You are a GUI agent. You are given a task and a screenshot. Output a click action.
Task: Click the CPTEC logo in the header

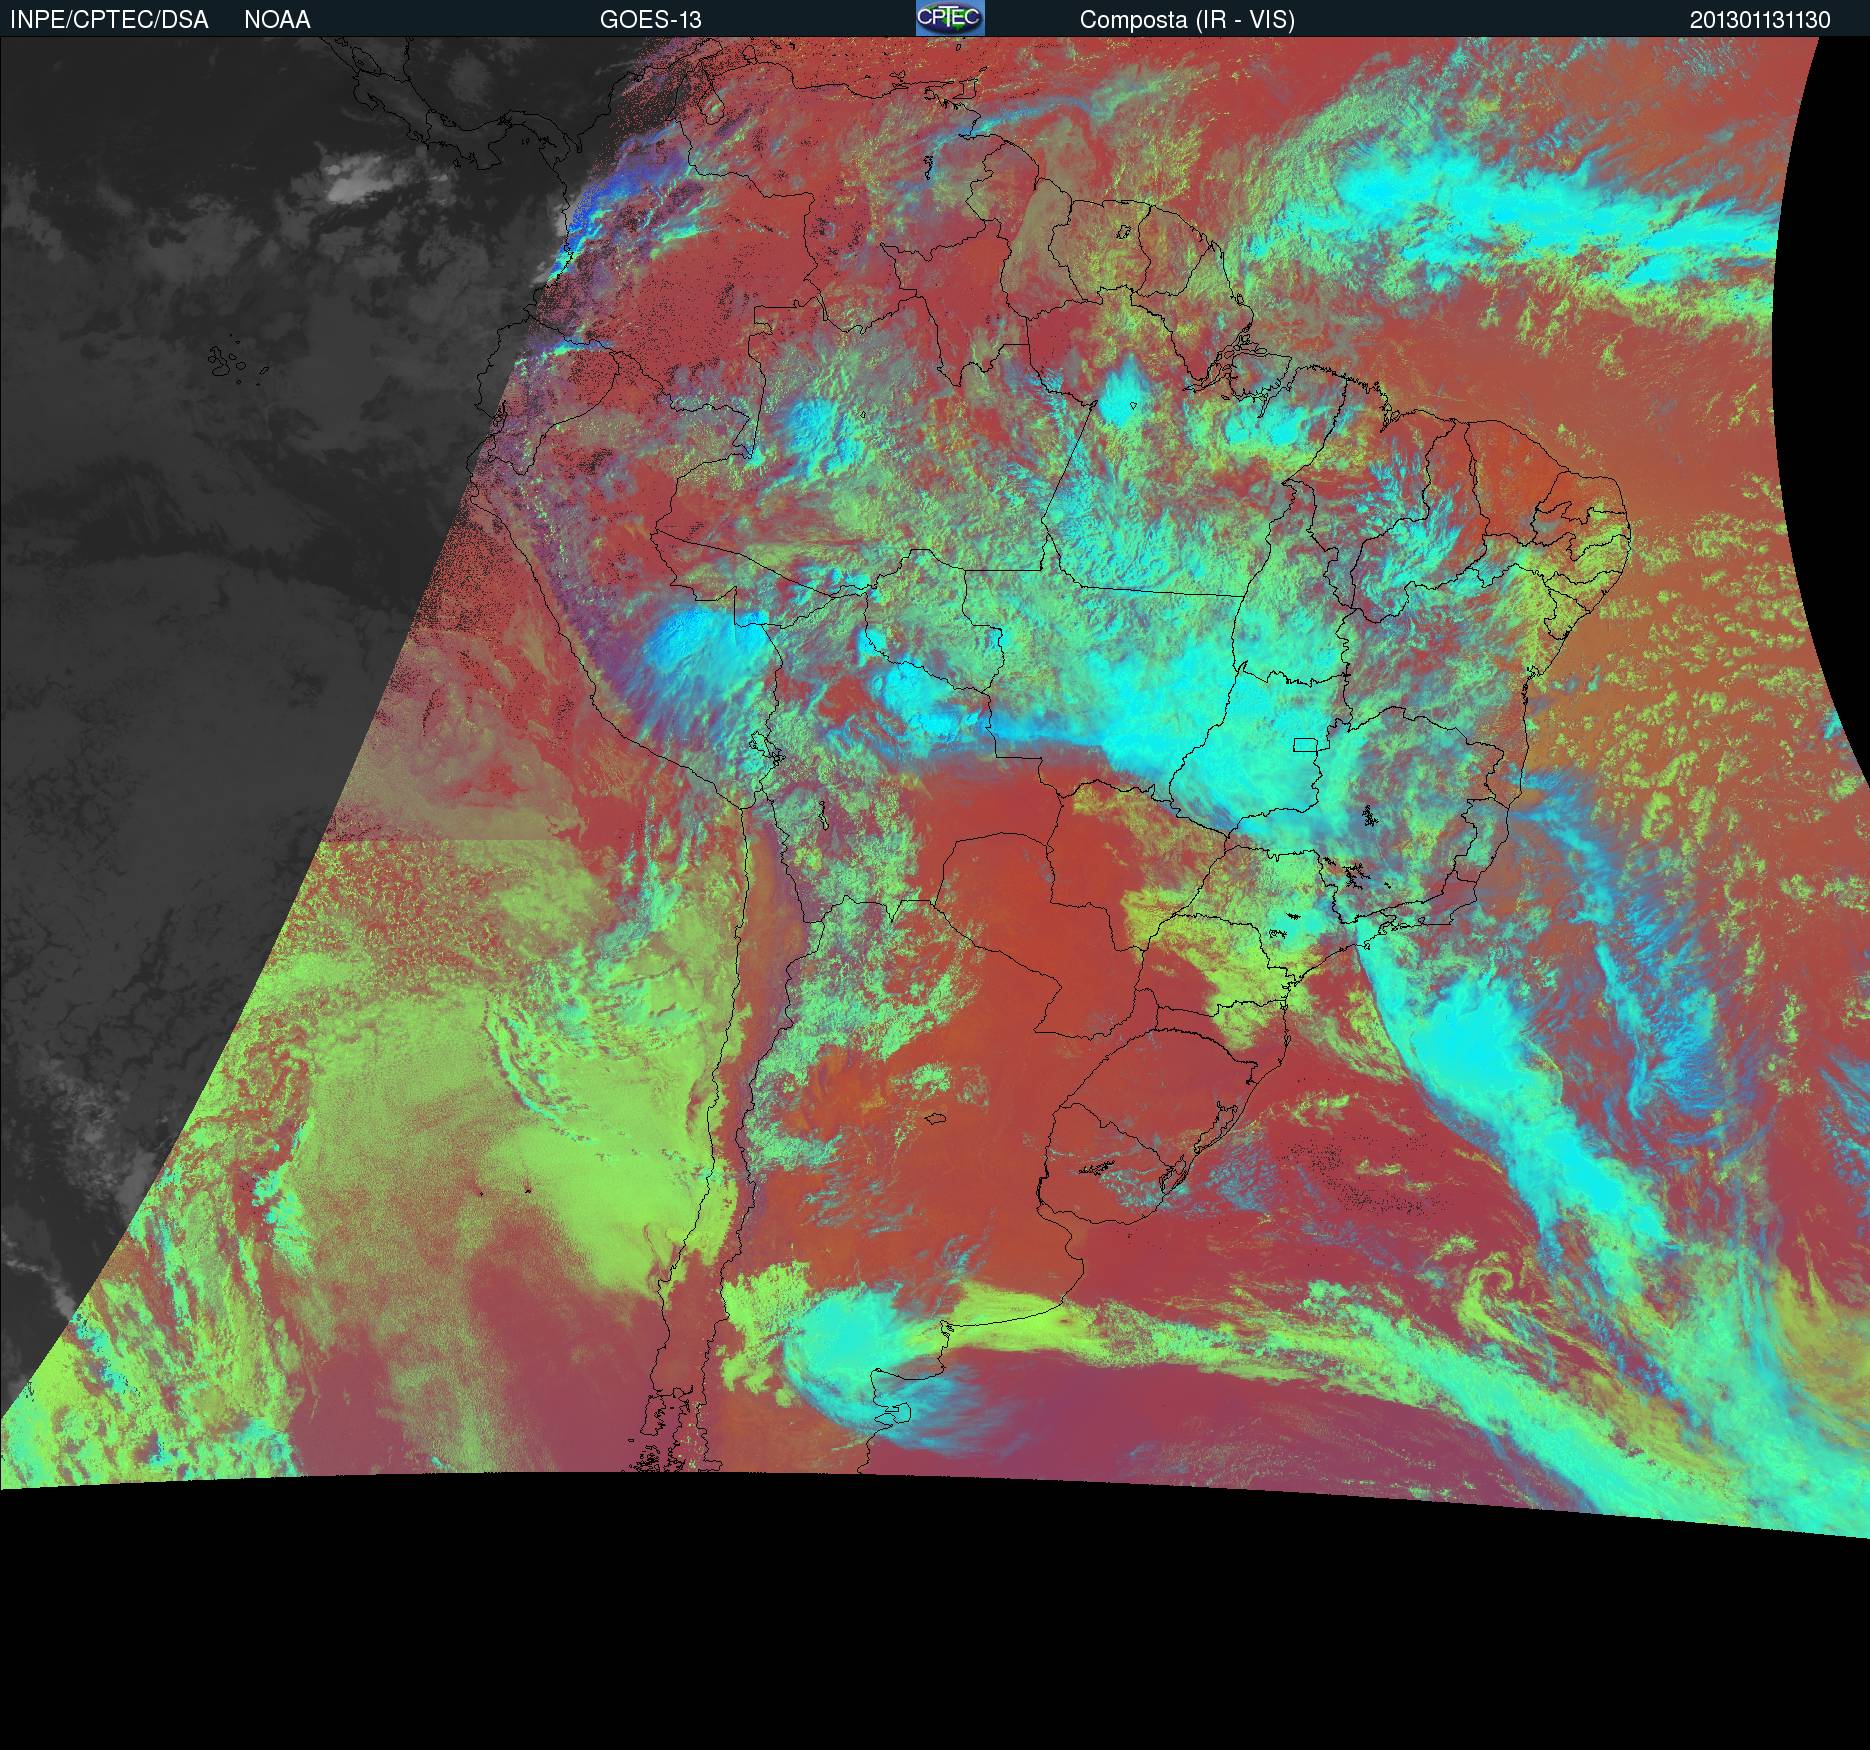(x=950, y=18)
